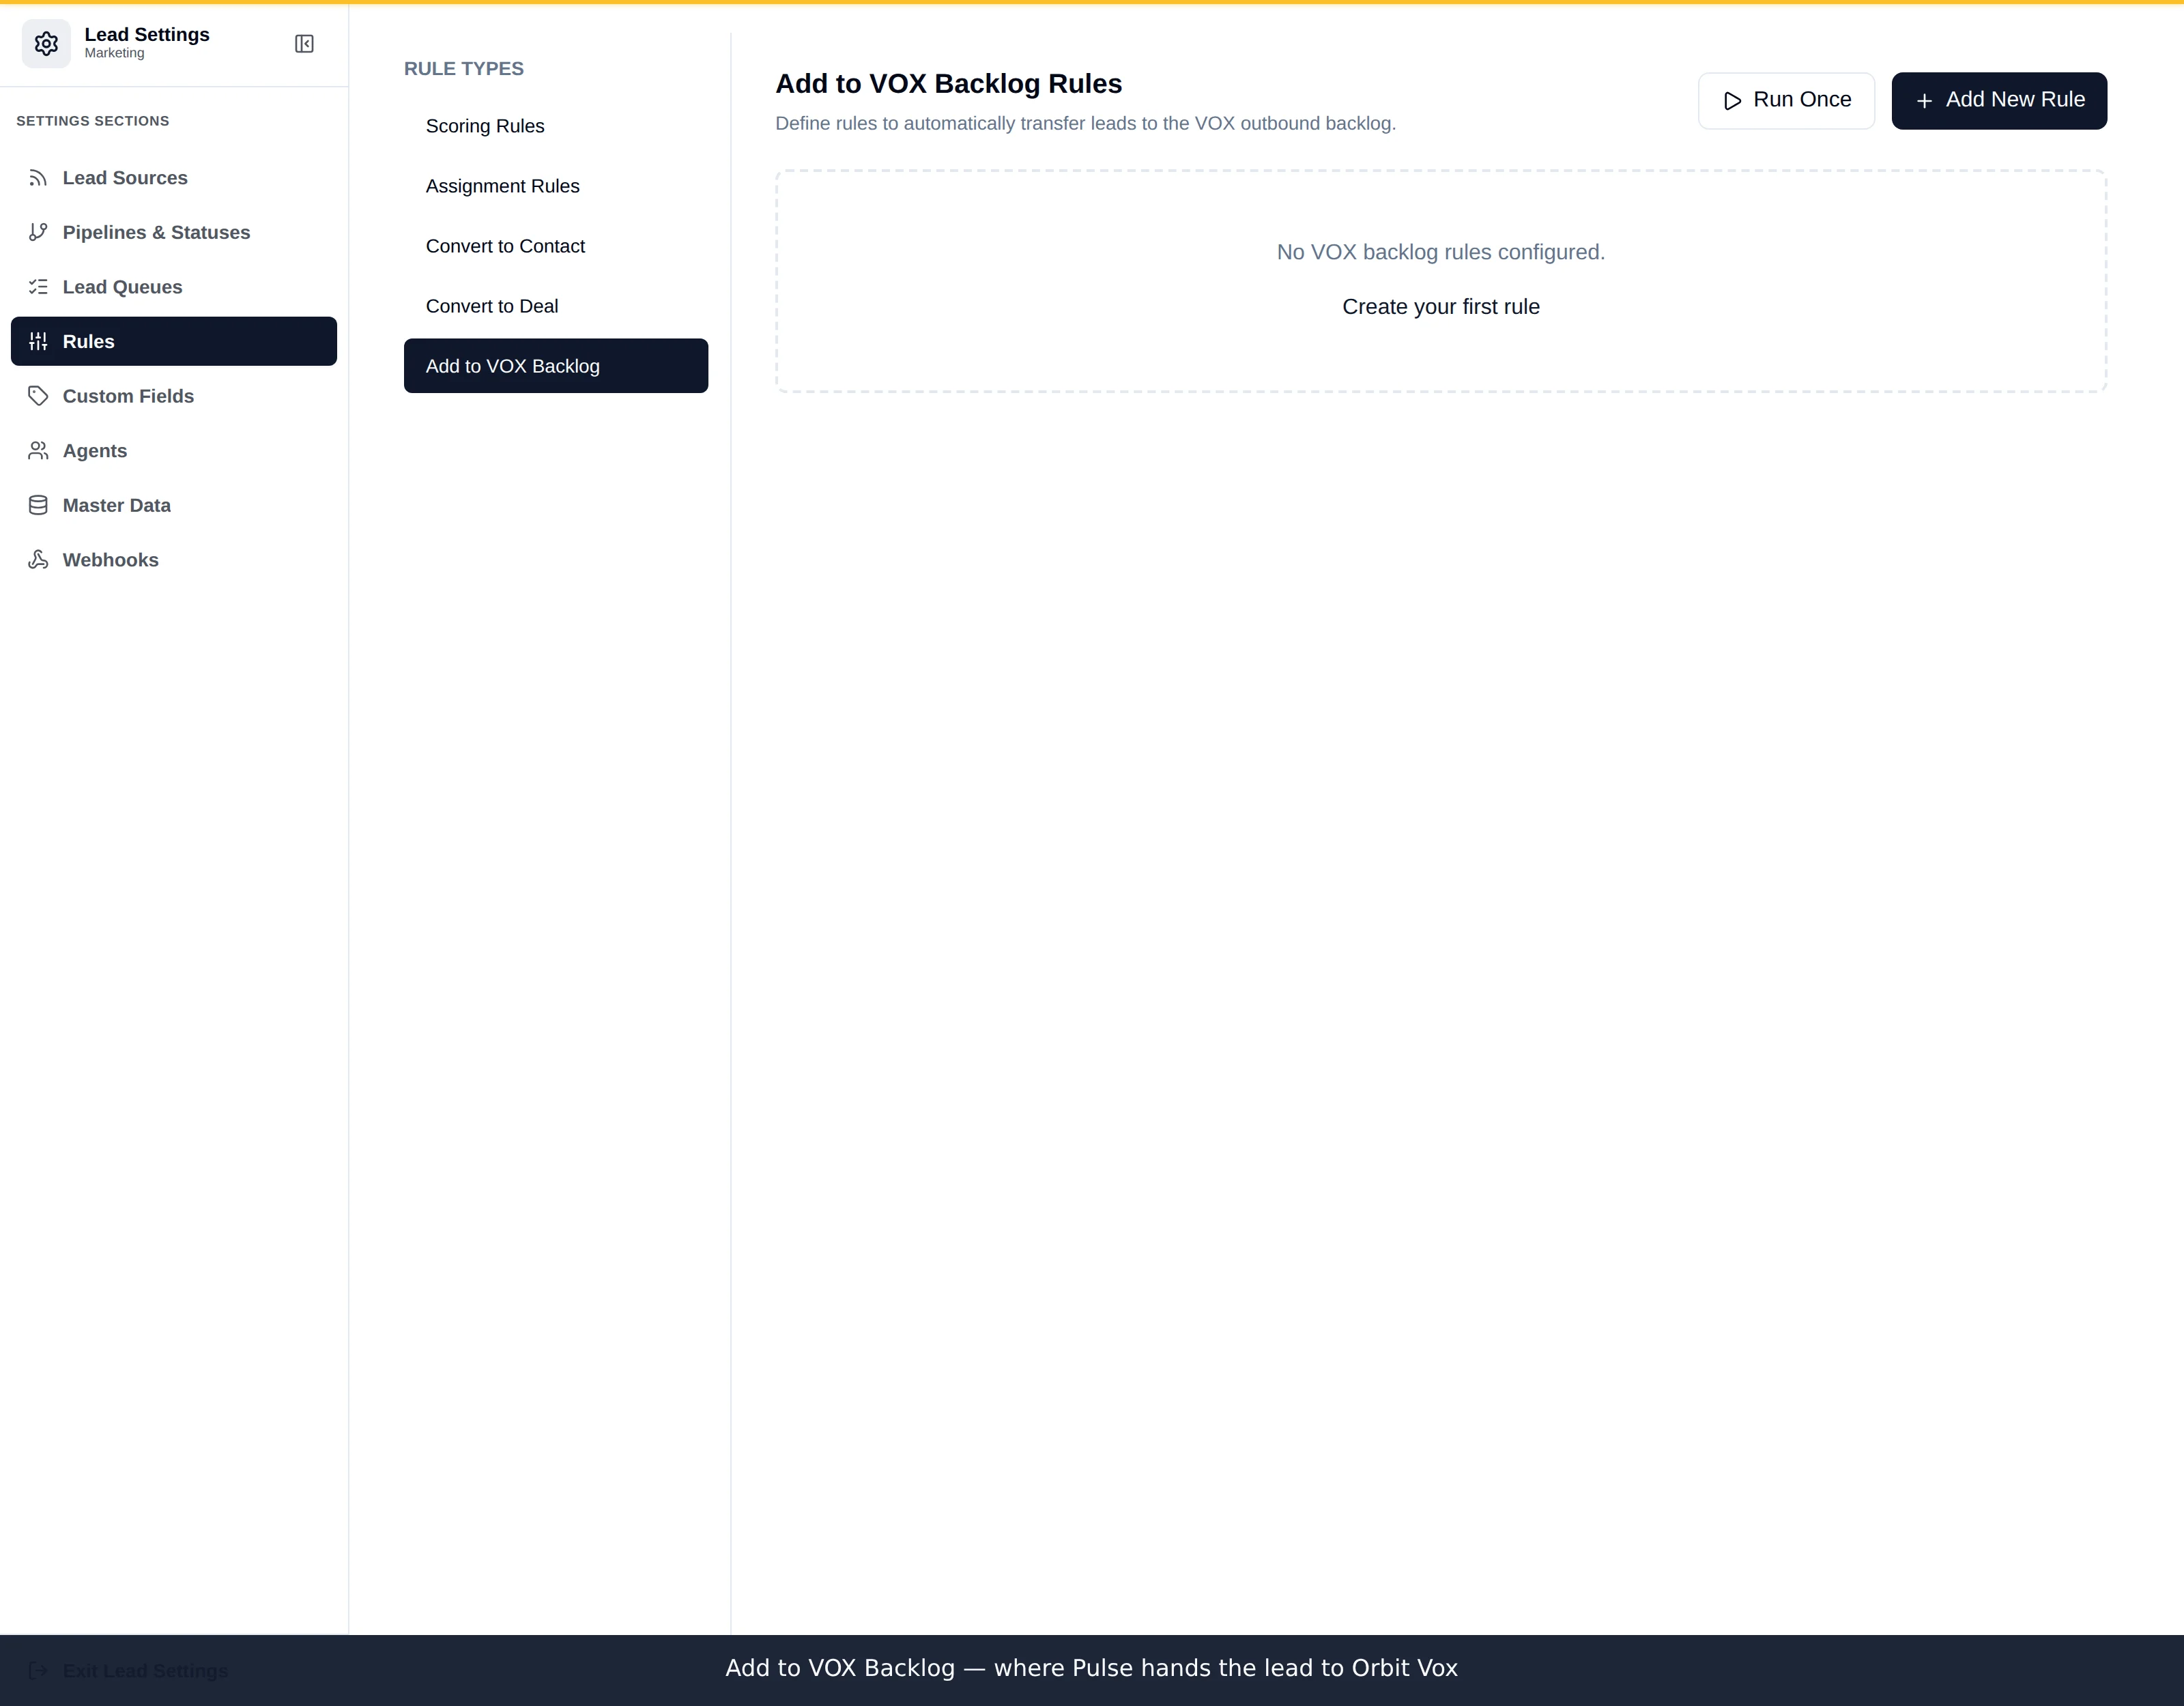Open the Webhooks settings section

174,560
